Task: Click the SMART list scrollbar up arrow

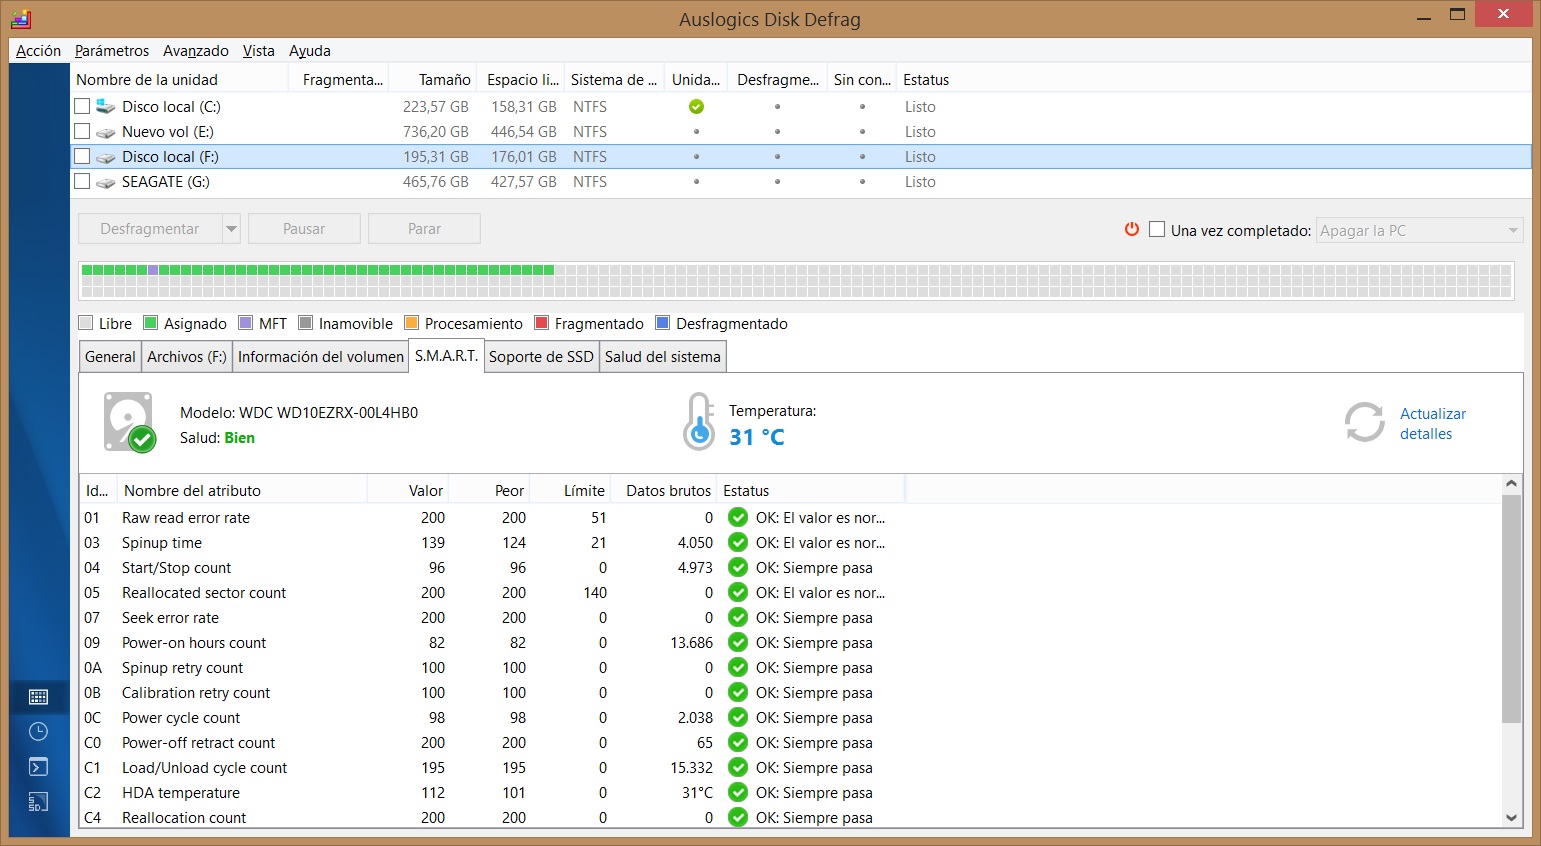Action: (x=1511, y=484)
